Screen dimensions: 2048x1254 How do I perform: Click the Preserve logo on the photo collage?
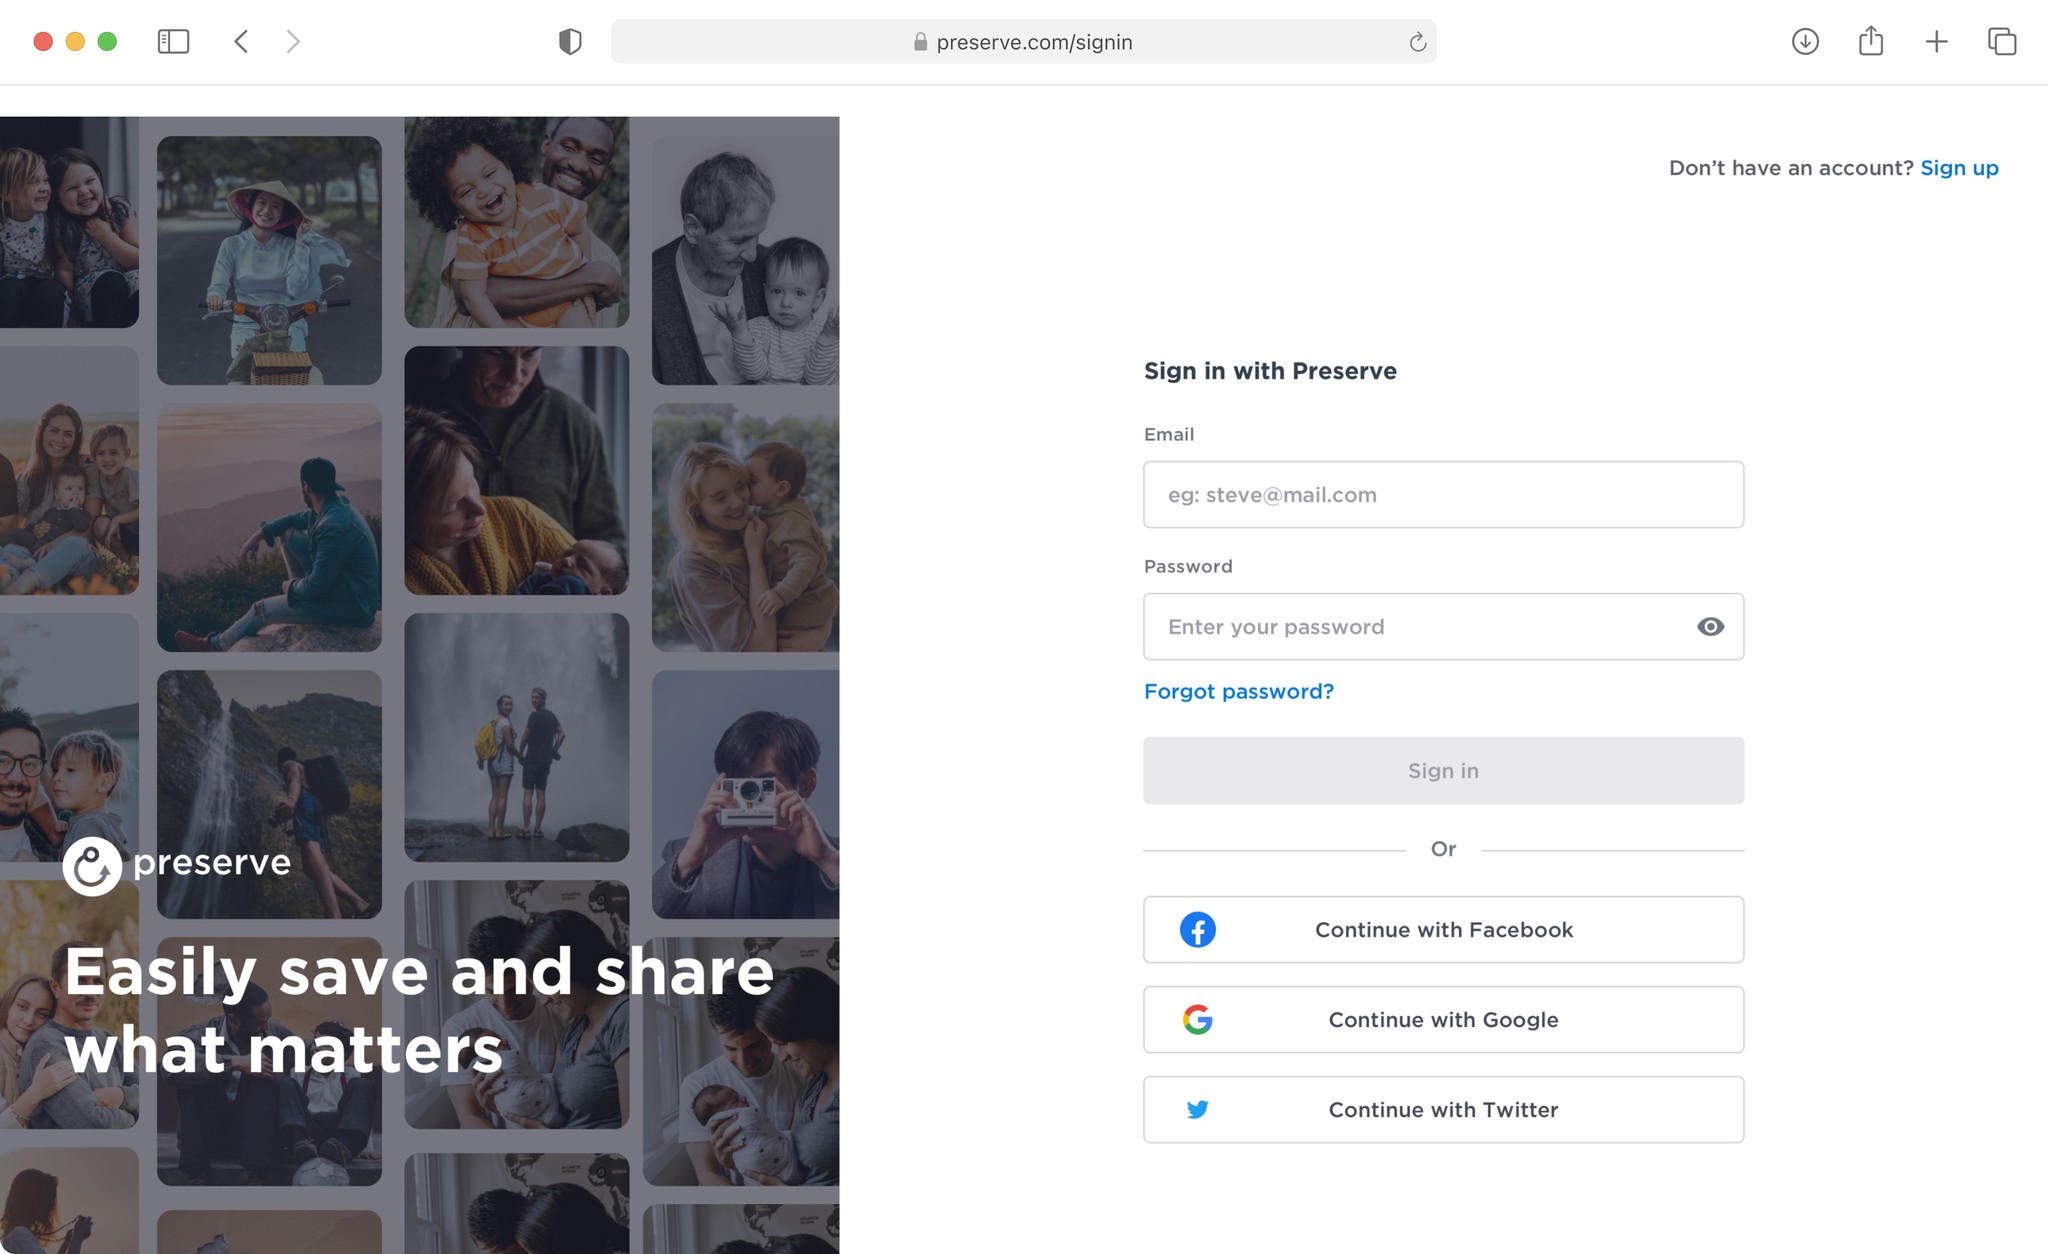(x=177, y=864)
